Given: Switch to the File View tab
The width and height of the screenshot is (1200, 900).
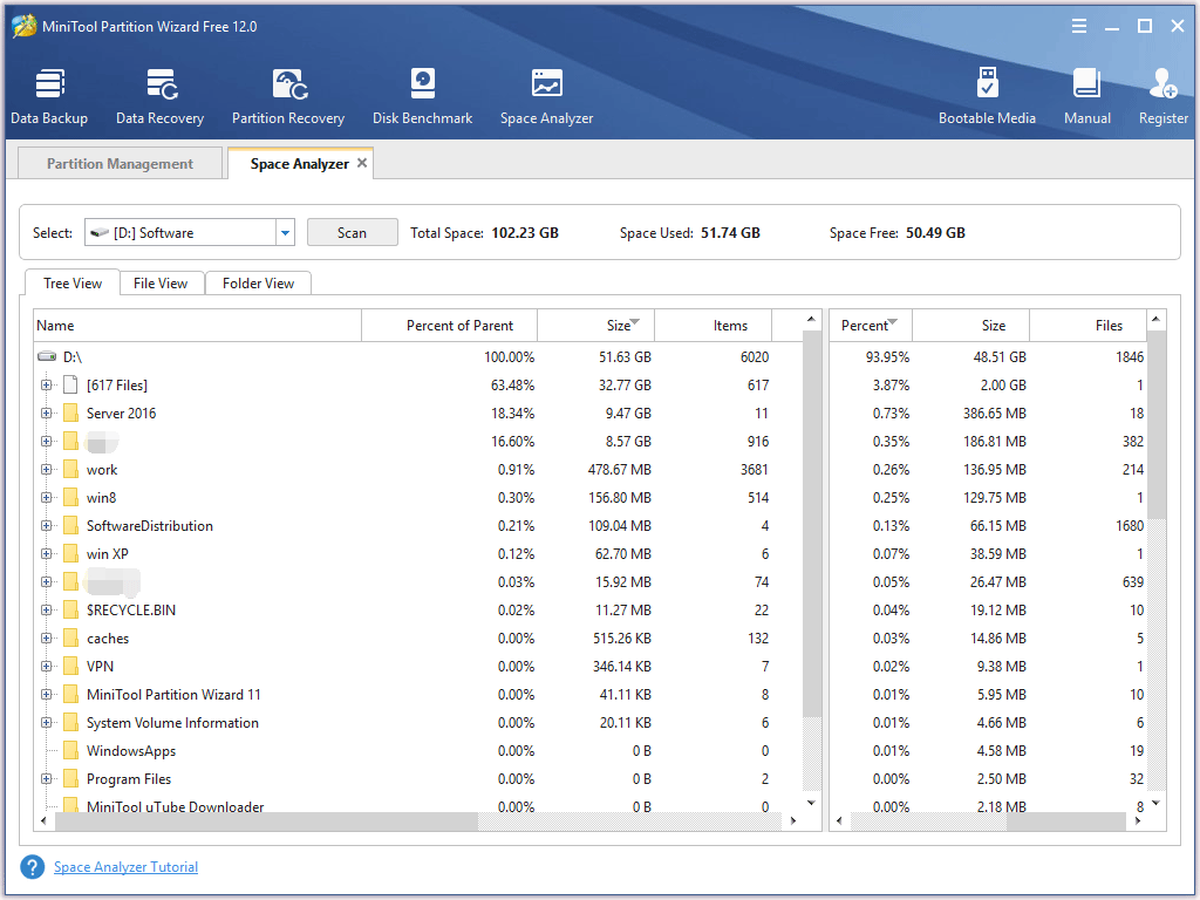Looking at the screenshot, I should point(160,283).
